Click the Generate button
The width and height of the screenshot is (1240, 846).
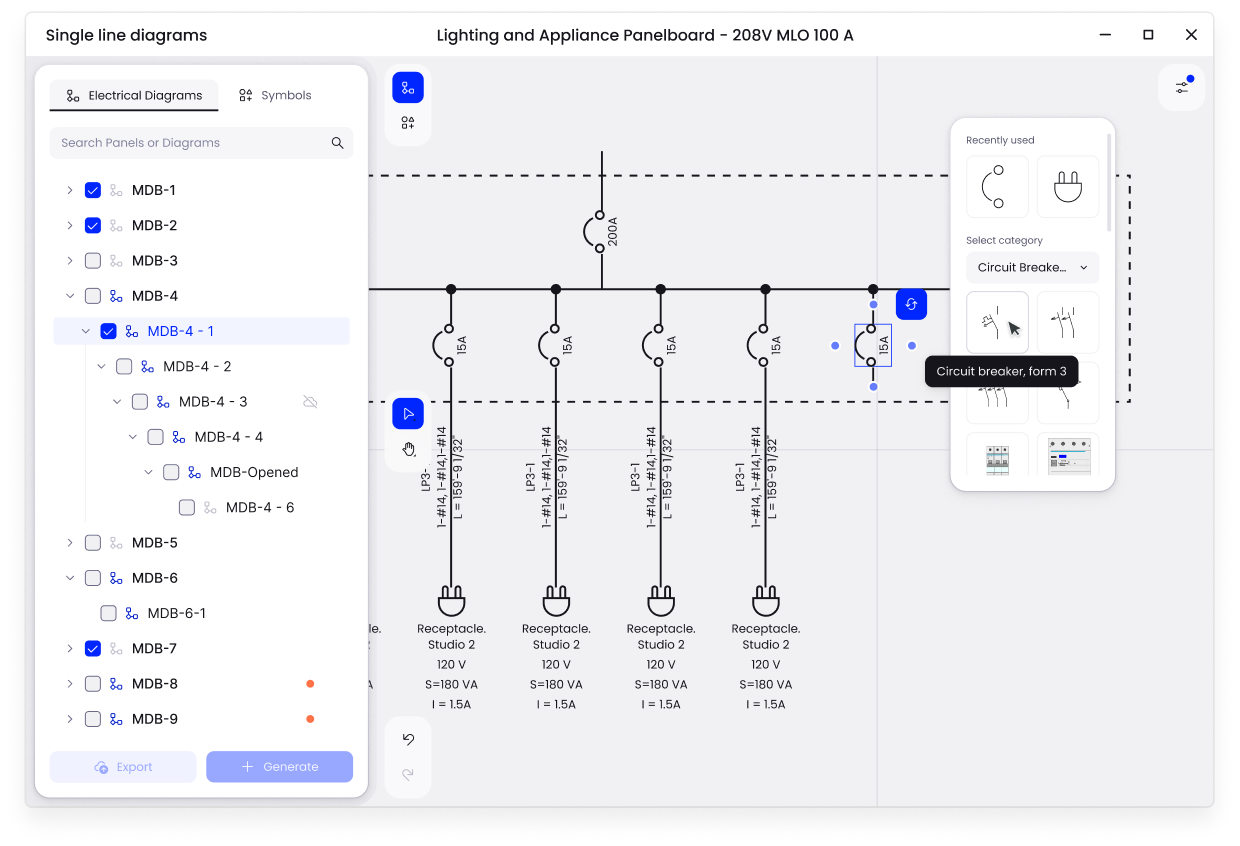point(279,767)
